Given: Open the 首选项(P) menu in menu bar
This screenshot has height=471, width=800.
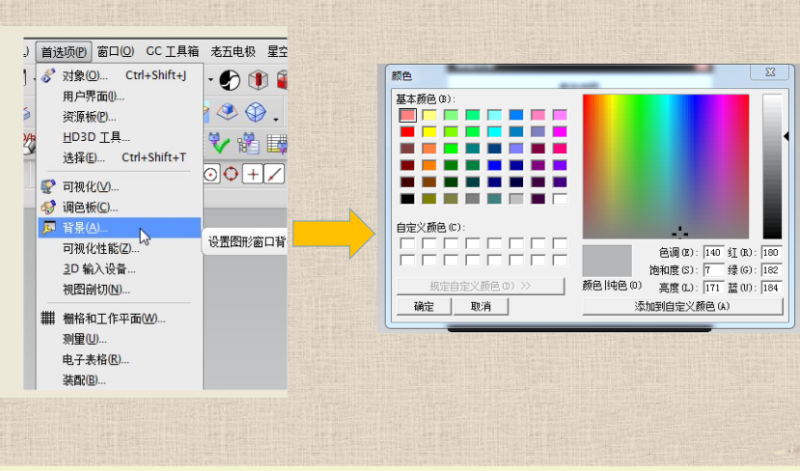Looking at the screenshot, I should 63,52.
